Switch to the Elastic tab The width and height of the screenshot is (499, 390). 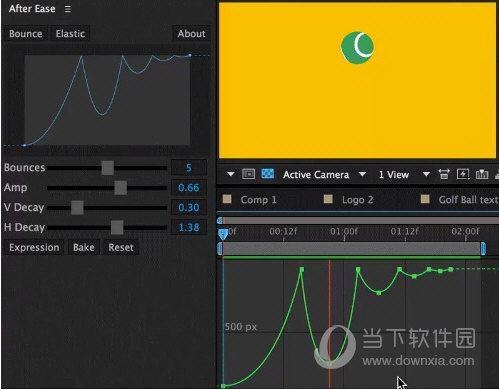click(x=70, y=34)
